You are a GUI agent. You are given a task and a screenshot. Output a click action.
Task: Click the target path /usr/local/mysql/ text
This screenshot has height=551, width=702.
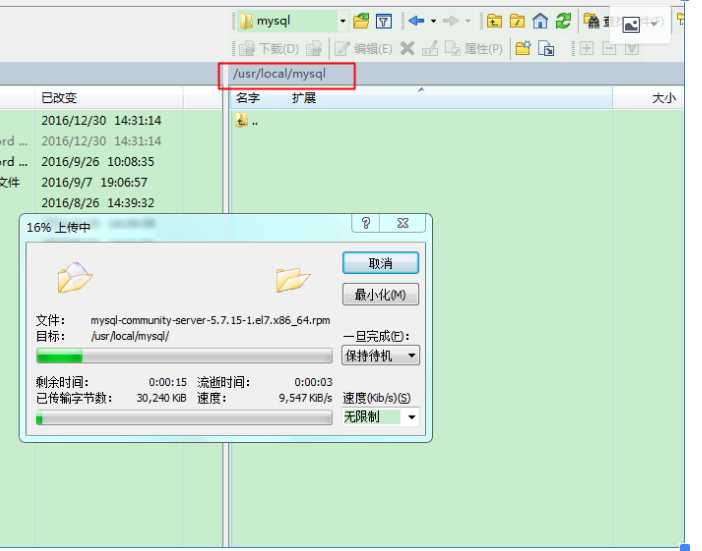pyautogui.click(x=130, y=336)
